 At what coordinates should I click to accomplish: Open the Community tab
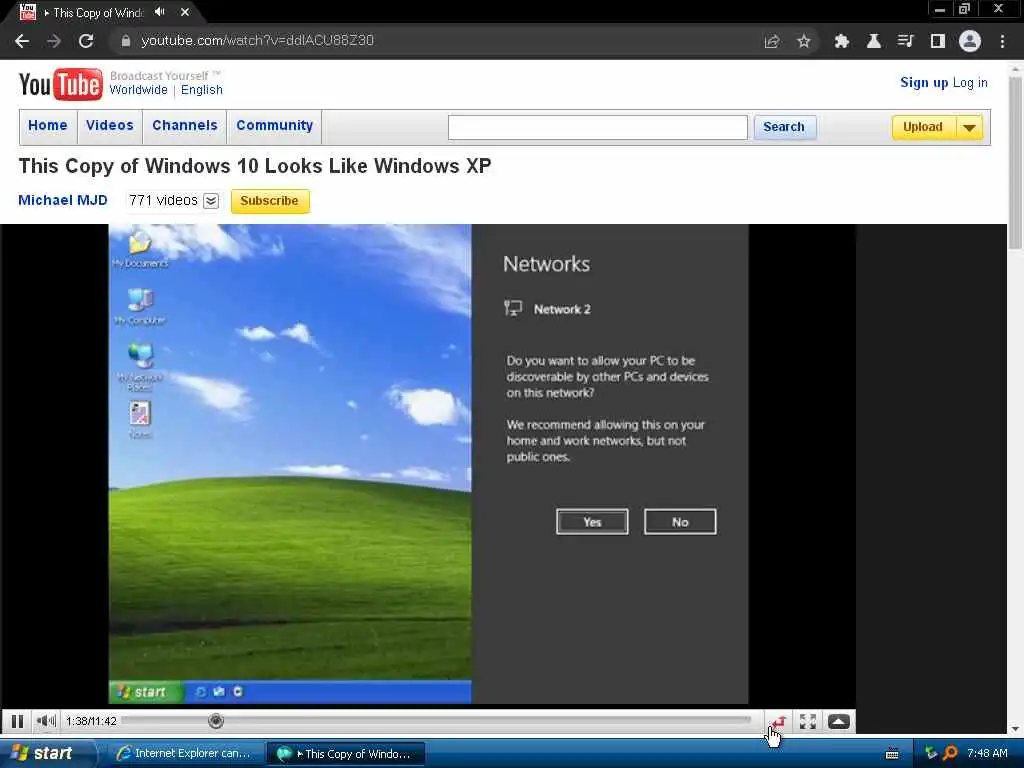coord(274,125)
